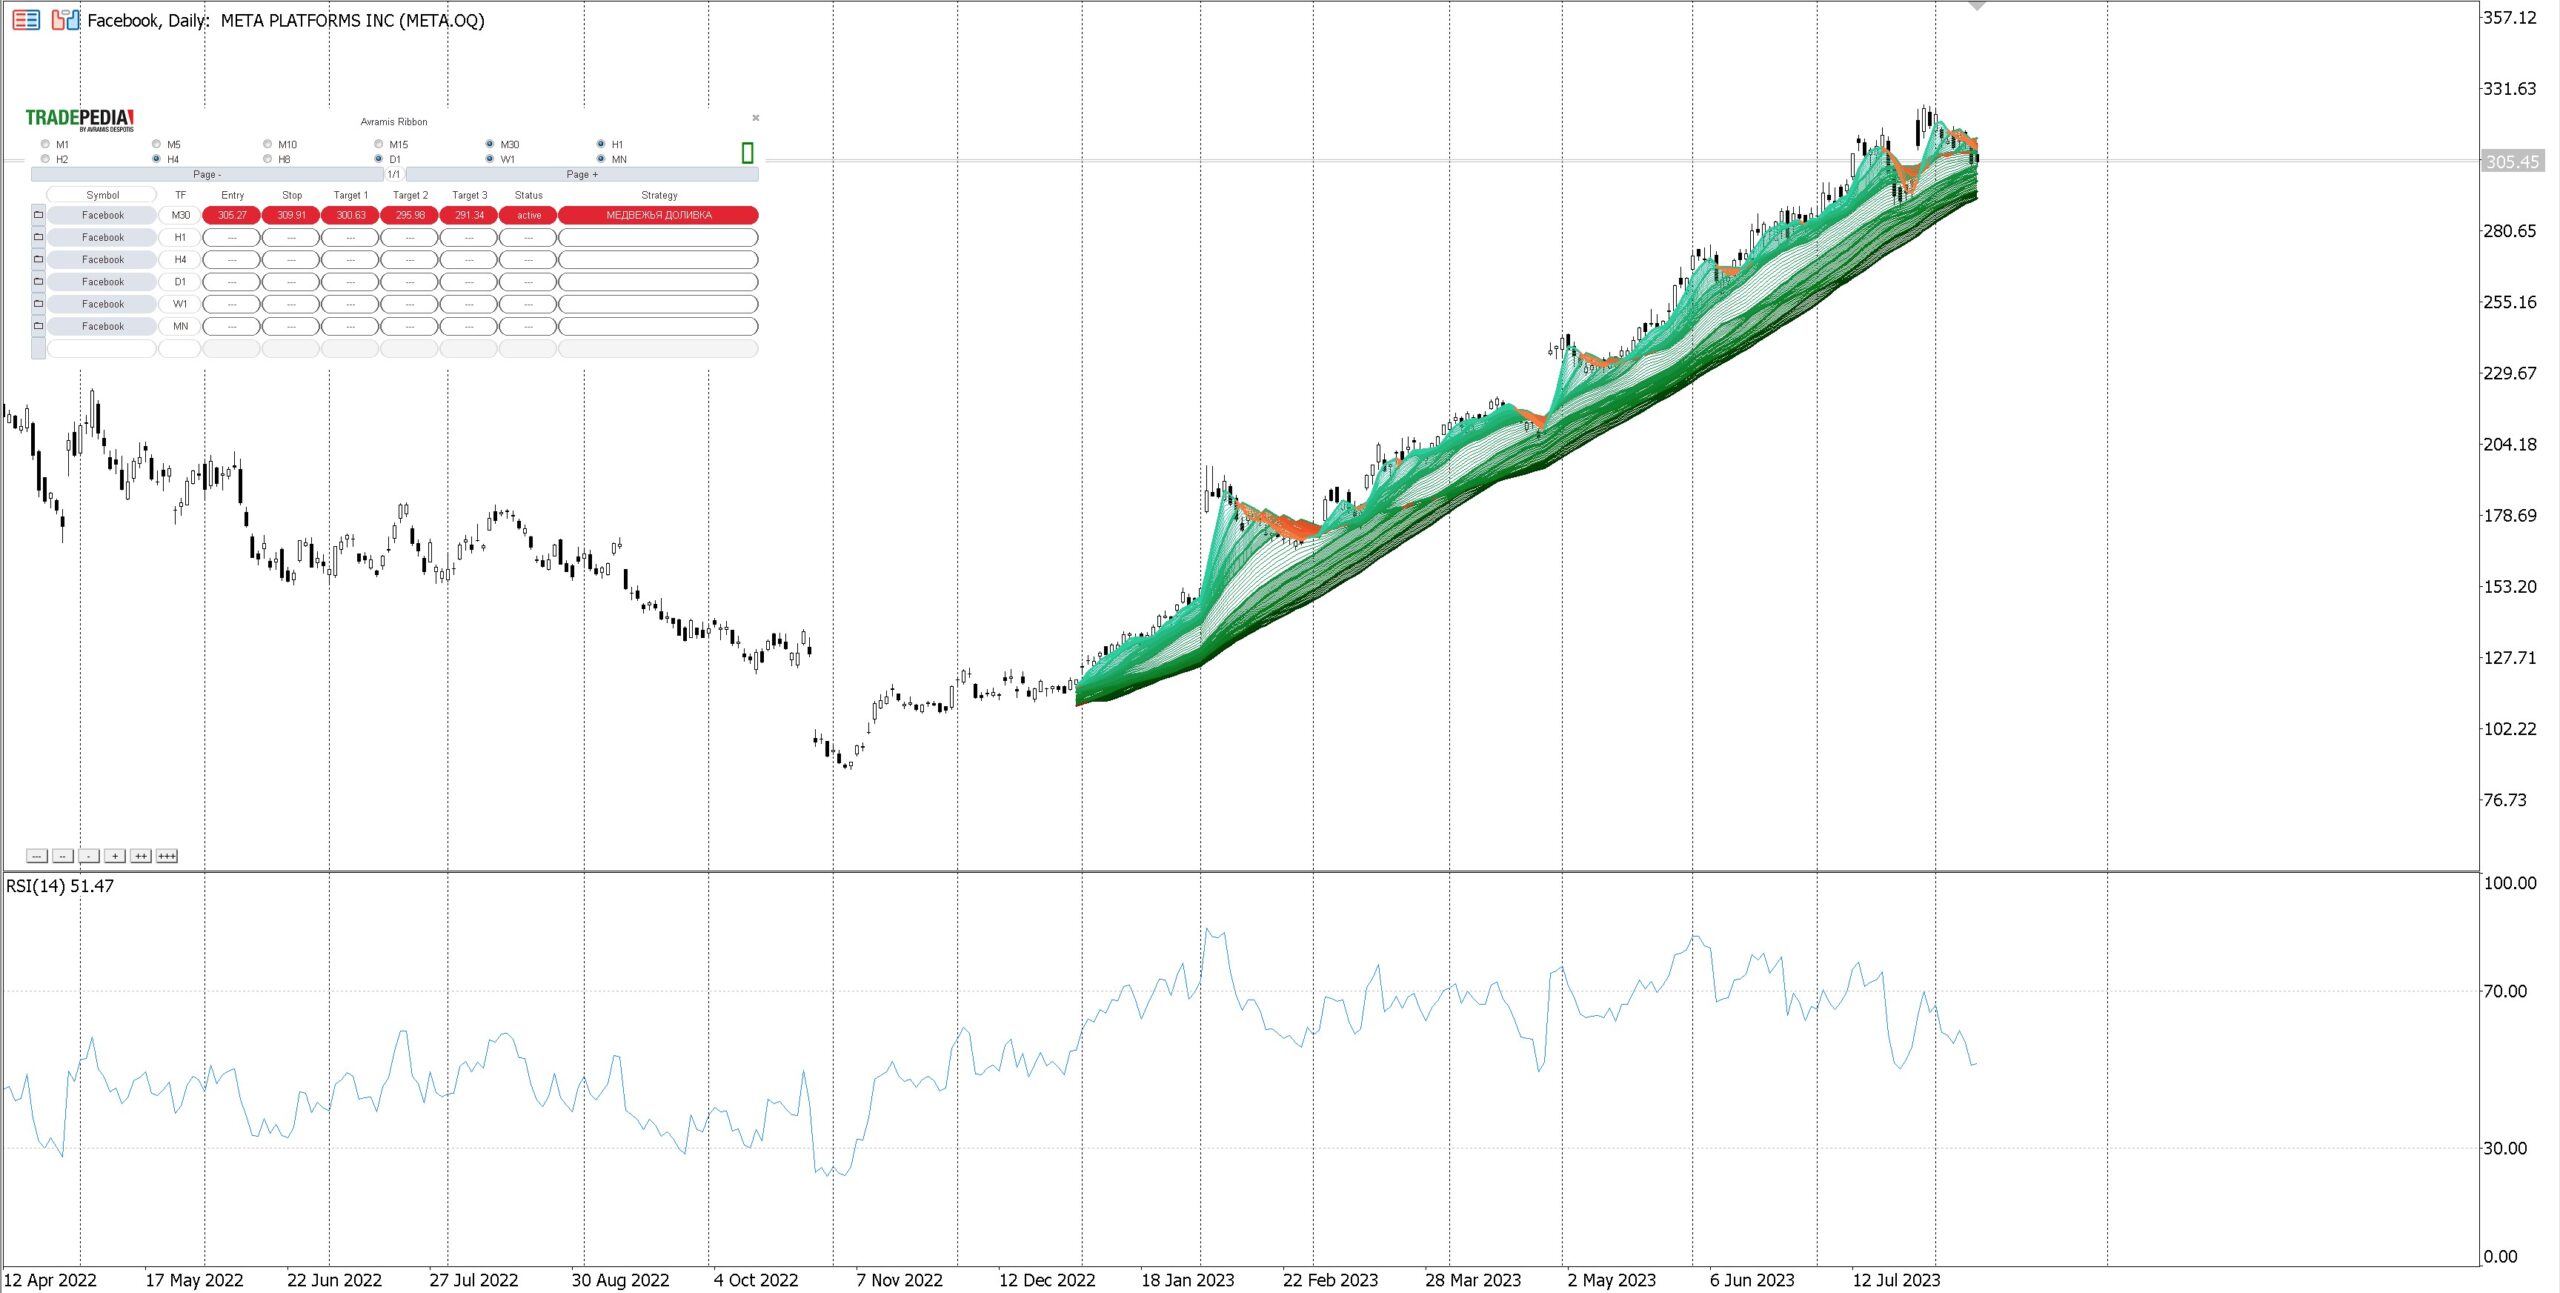The image size is (2560, 1293).
Task: Open the chart icon for Facebook MN row
Action: (x=39, y=326)
